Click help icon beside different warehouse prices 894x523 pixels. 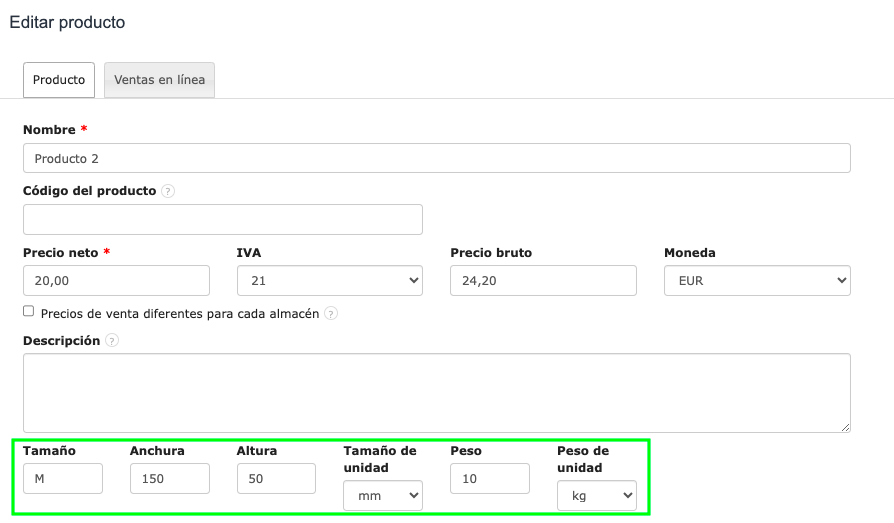(x=331, y=314)
